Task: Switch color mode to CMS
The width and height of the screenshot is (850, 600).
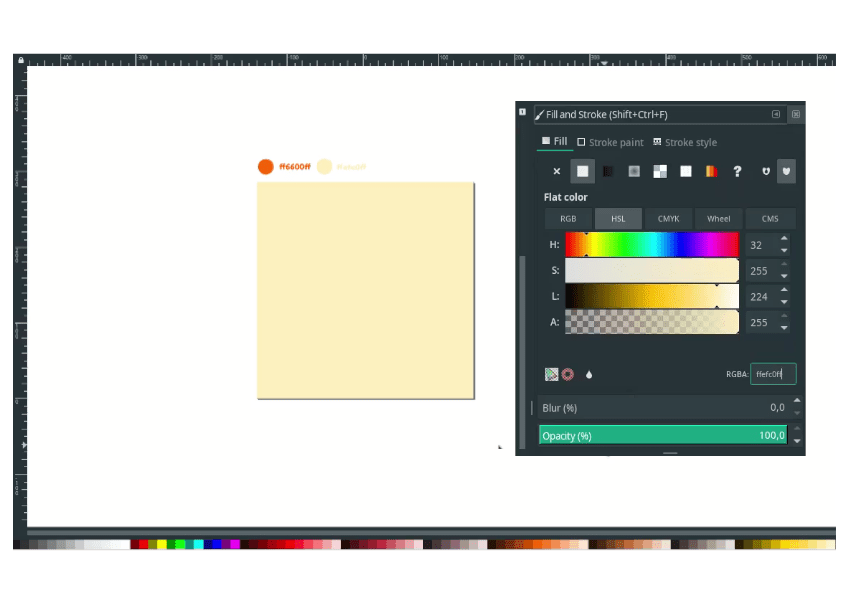Action: (770, 218)
